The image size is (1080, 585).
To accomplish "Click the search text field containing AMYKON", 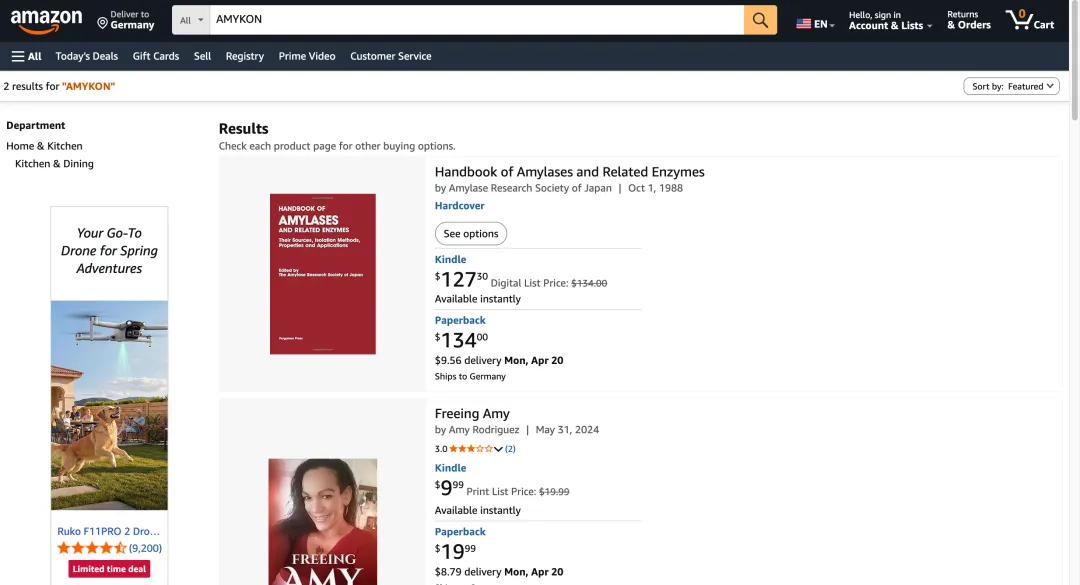I will click(475, 20).
